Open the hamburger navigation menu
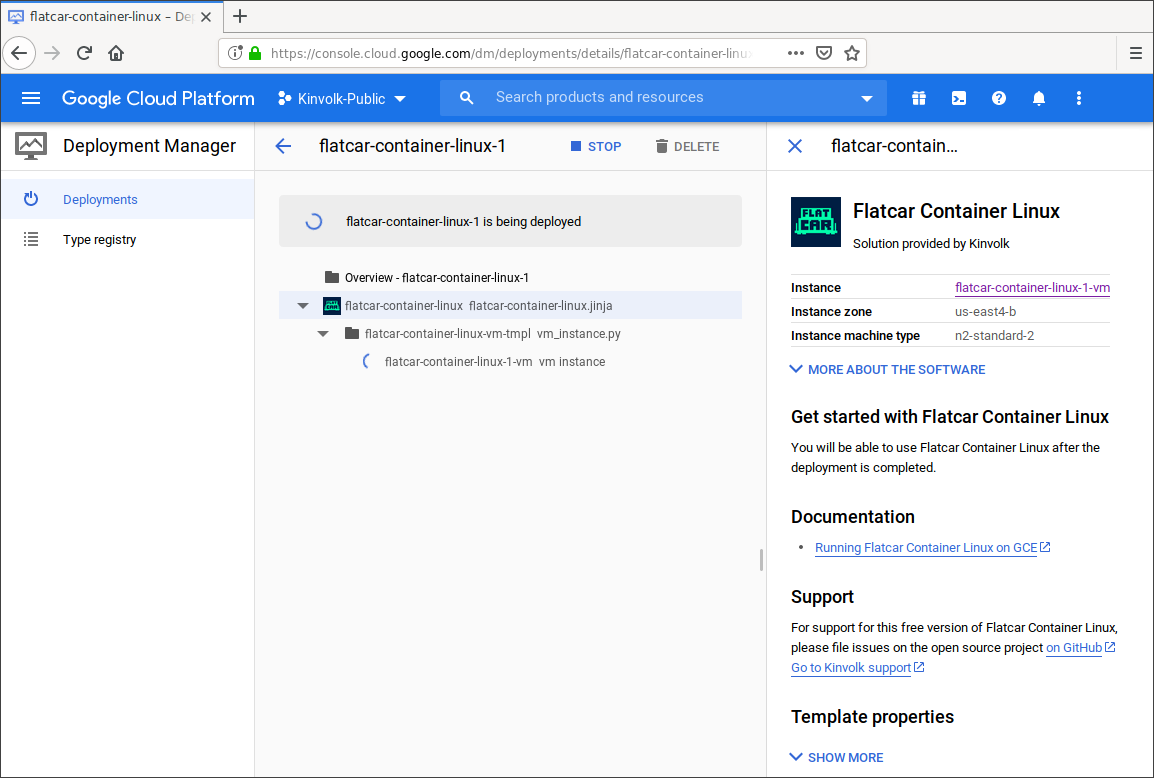This screenshot has height=778, width=1154. click(x=31, y=98)
